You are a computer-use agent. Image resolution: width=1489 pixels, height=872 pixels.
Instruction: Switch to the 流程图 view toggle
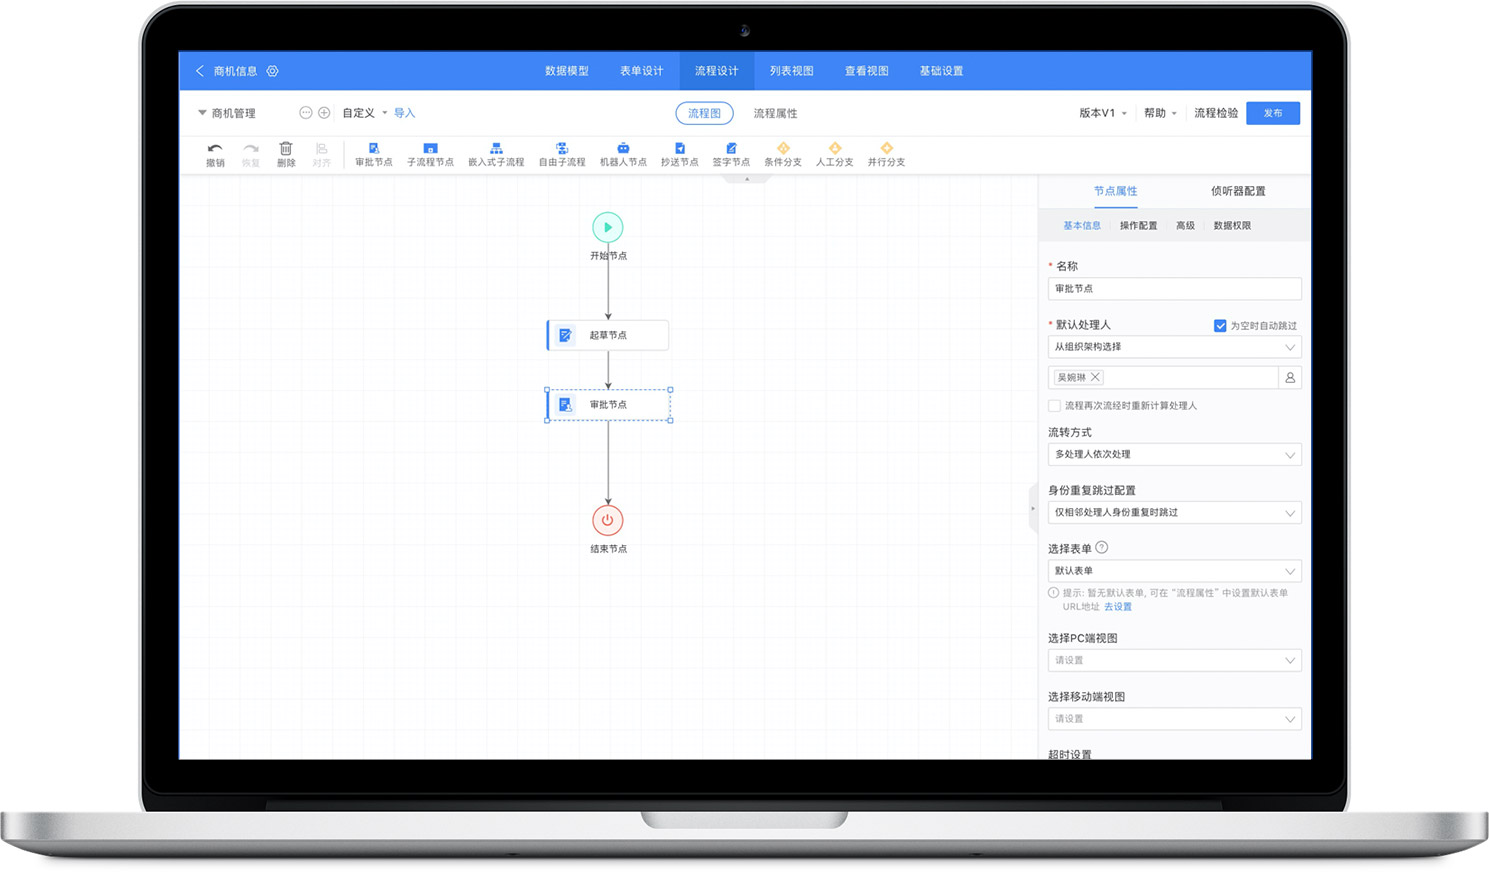(704, 113)
